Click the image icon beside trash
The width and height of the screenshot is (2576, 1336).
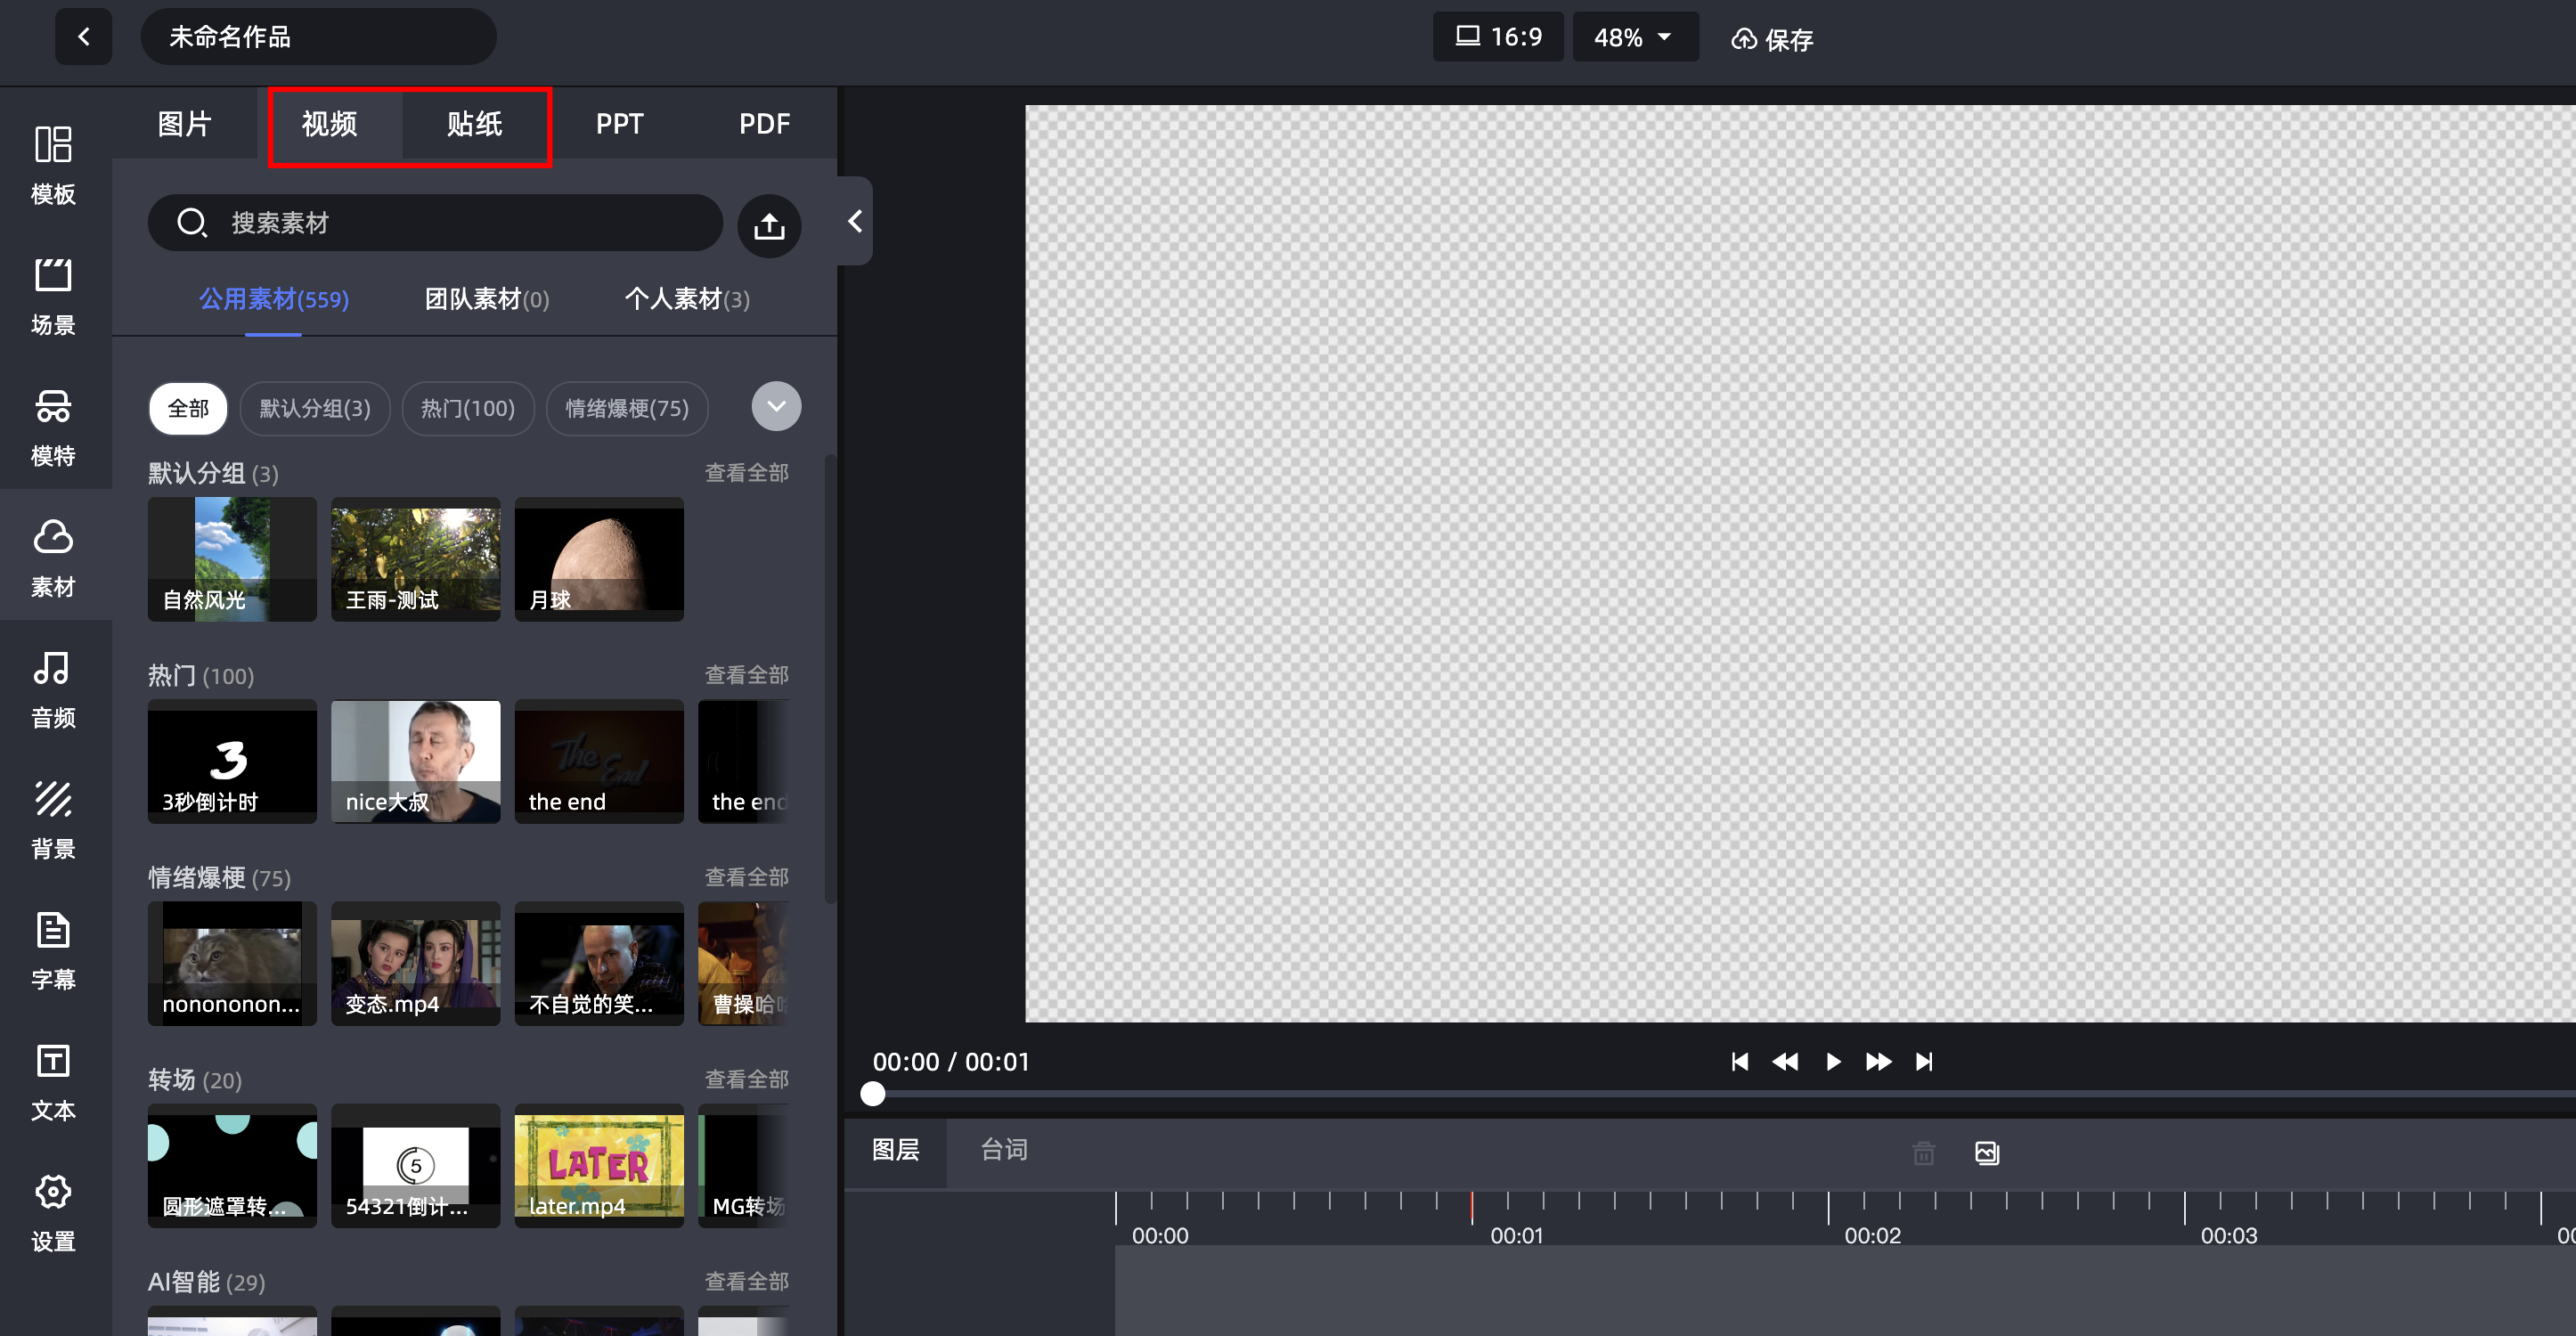[x=1987, y=1153]
